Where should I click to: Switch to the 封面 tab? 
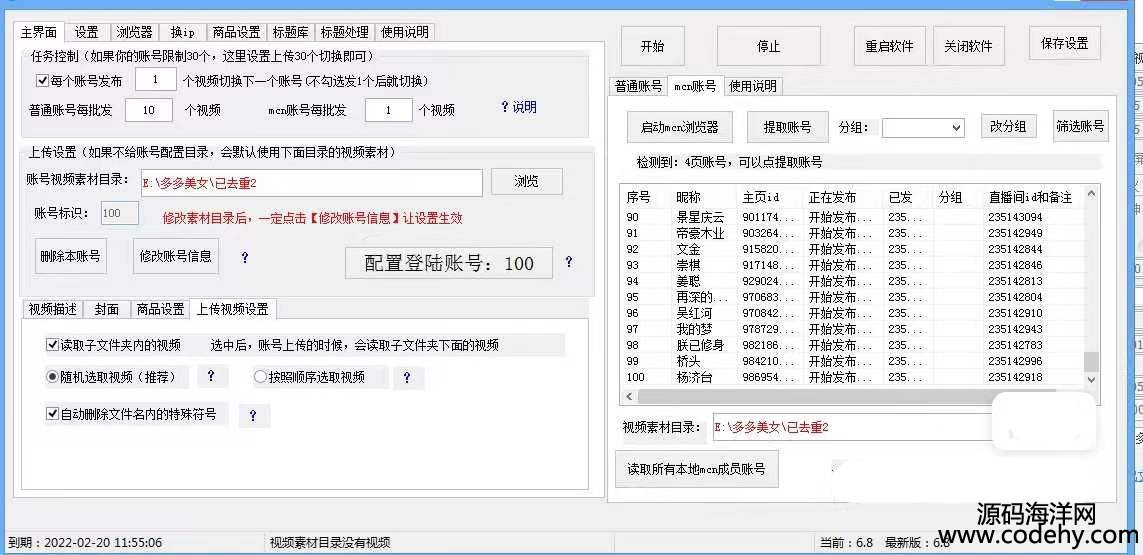(107, 309)
